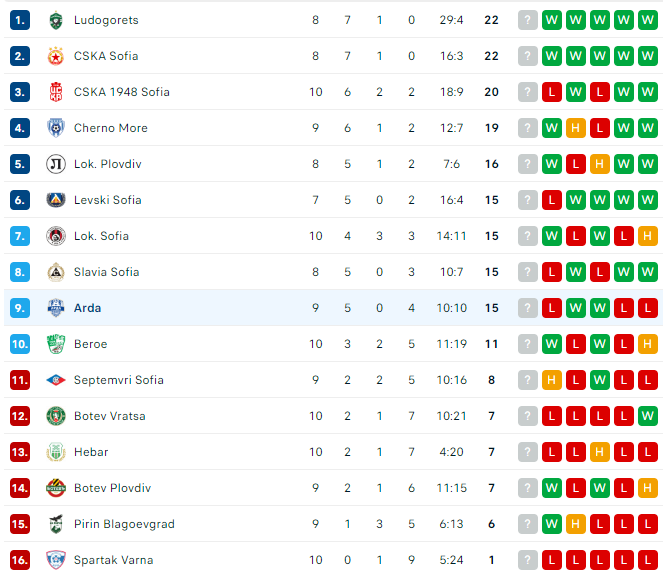Select the Botev Plovdiv team crest
This screenshot has height=575, width=663.
[56, 488]
